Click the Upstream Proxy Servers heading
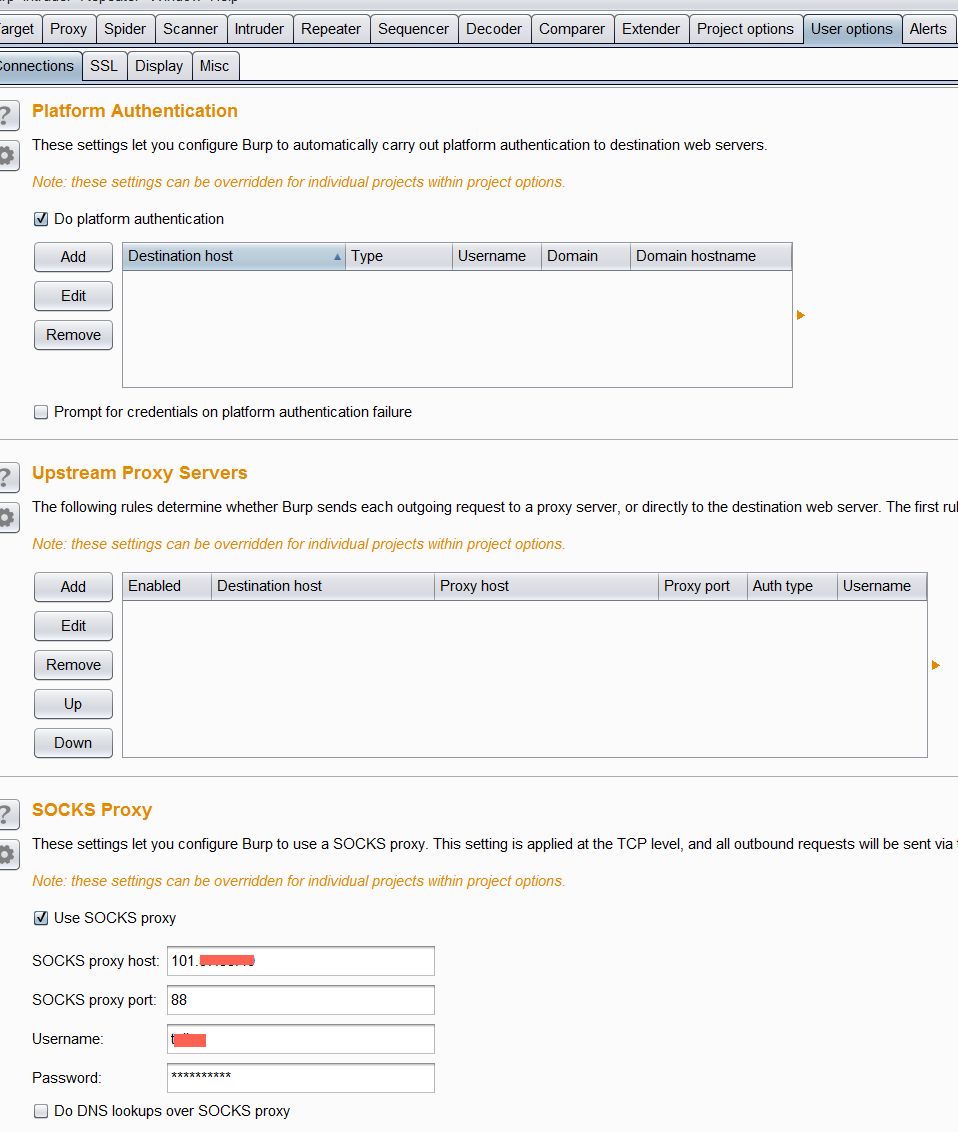Image resolution: width=958 pixels, height=1132 pixels. pos(140,473)
